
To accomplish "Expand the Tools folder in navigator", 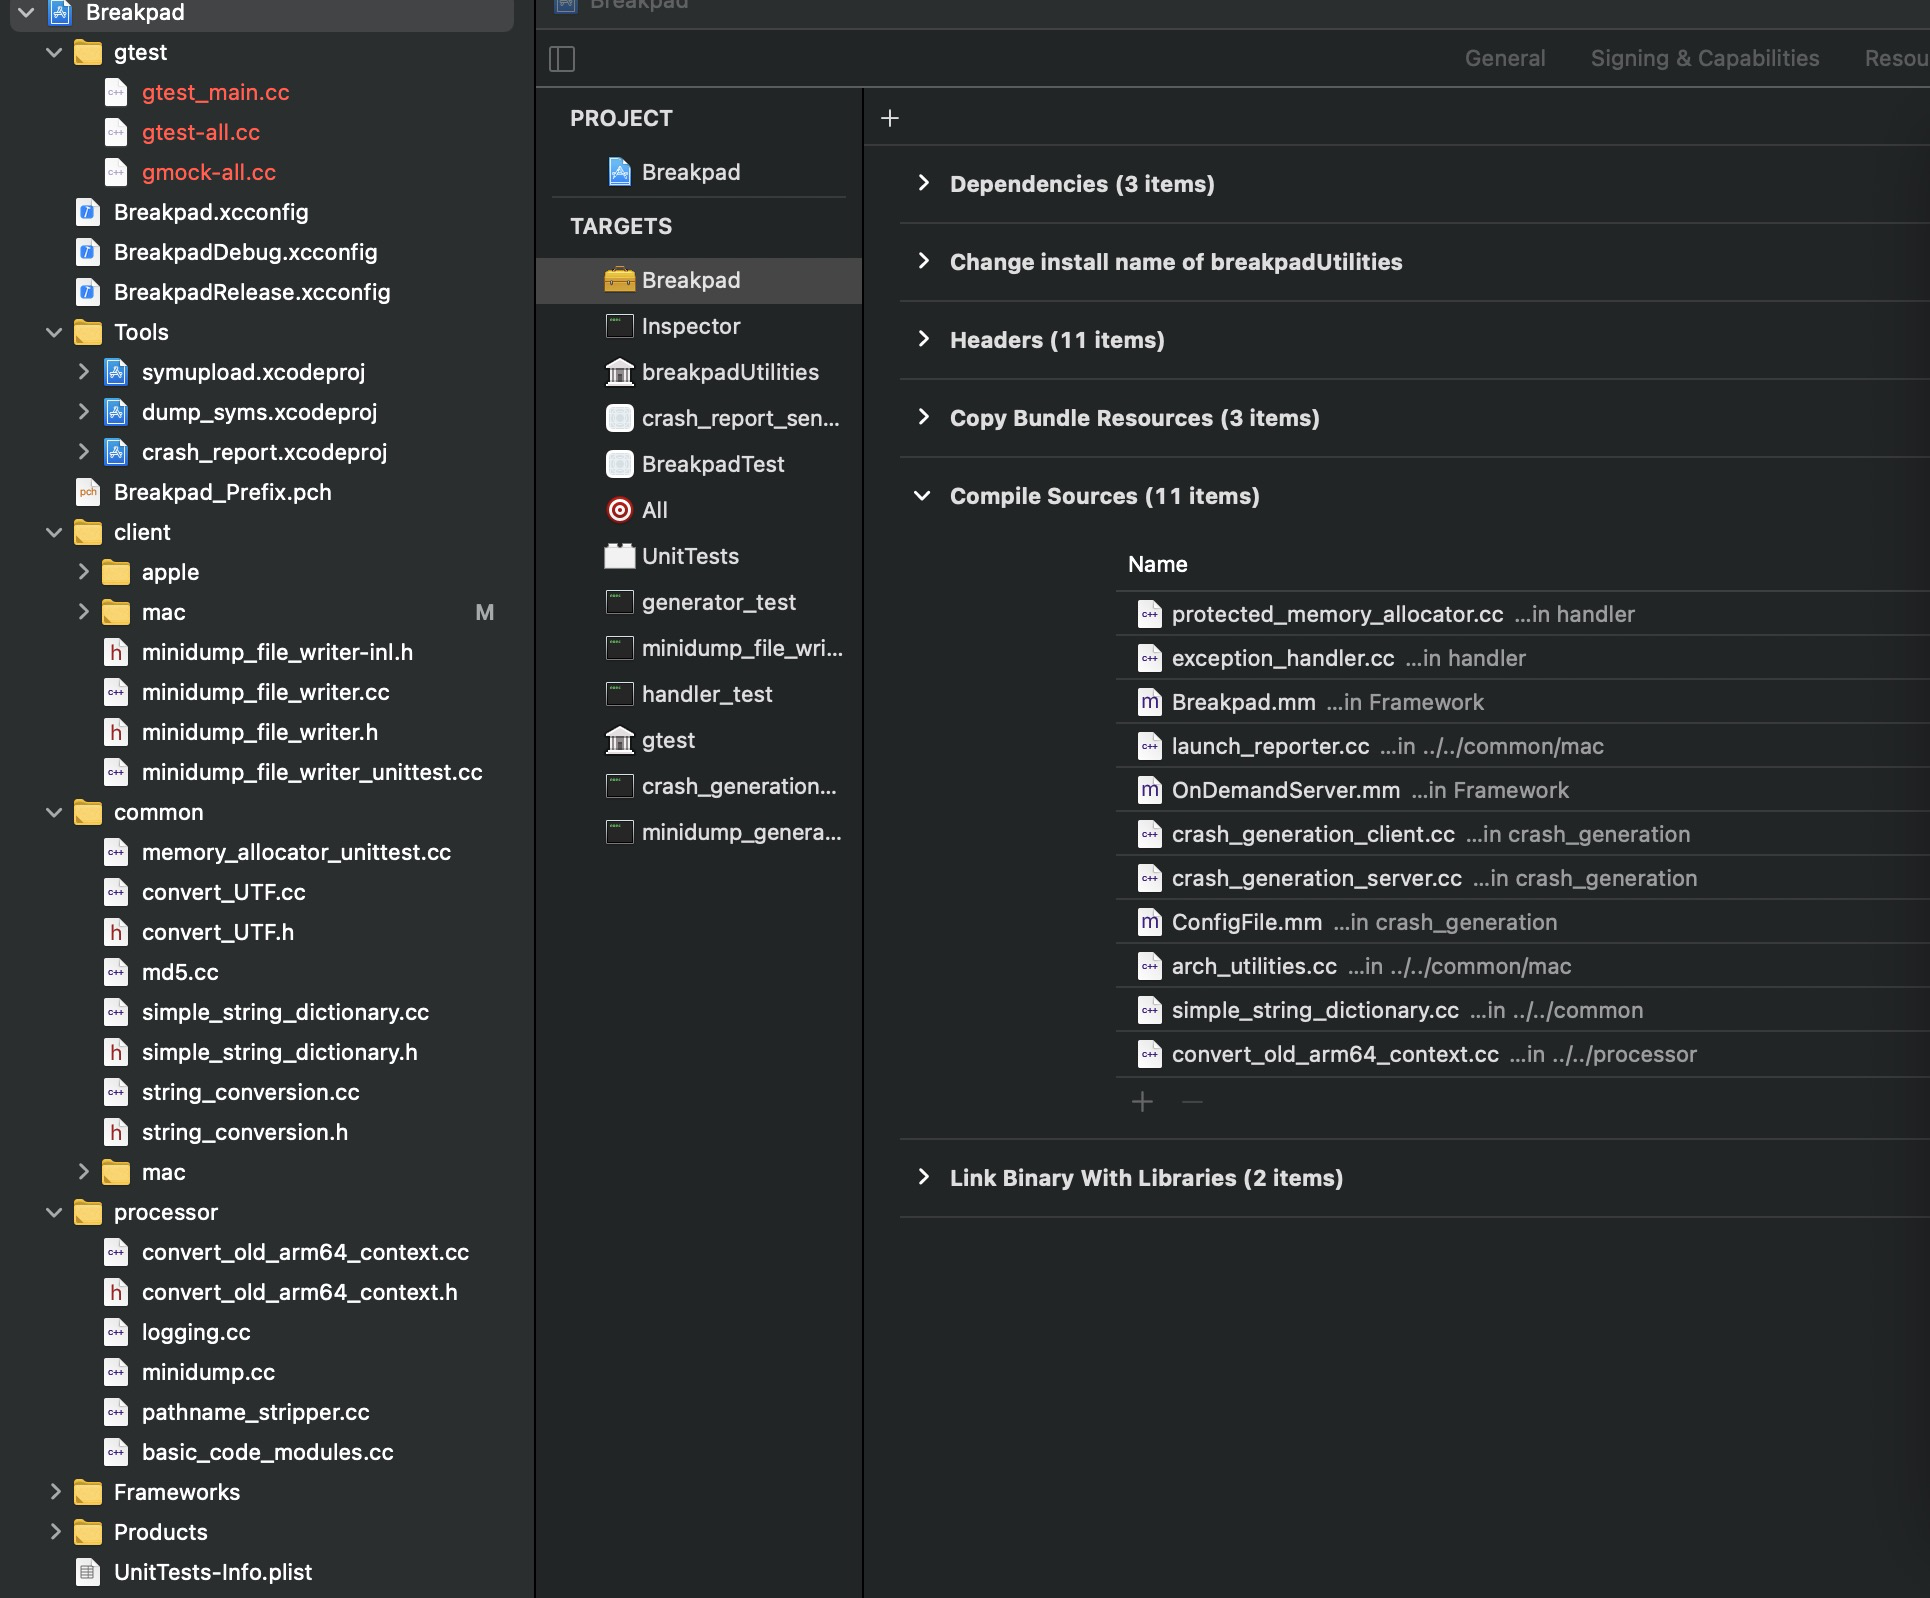I will point(53,332).
